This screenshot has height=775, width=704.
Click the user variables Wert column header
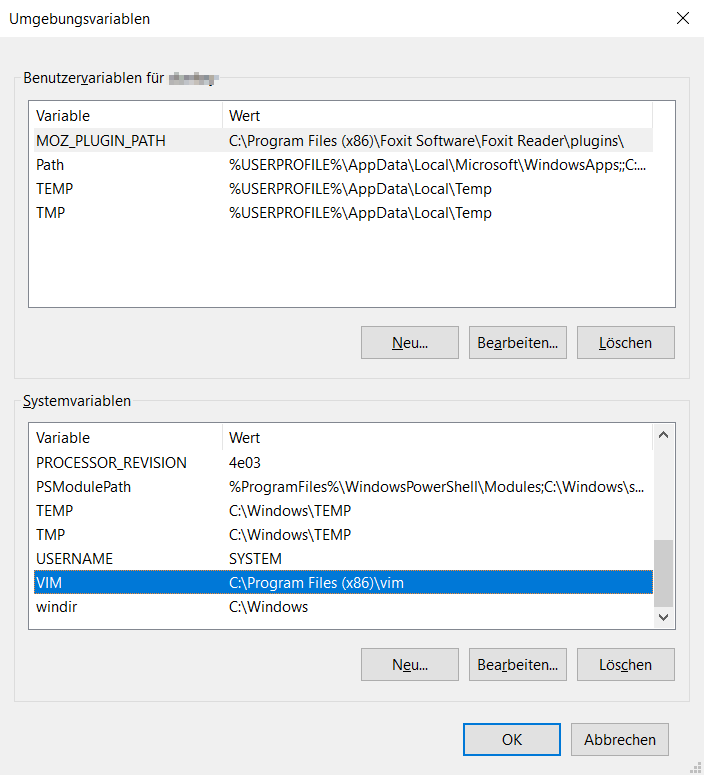[438, 116]
